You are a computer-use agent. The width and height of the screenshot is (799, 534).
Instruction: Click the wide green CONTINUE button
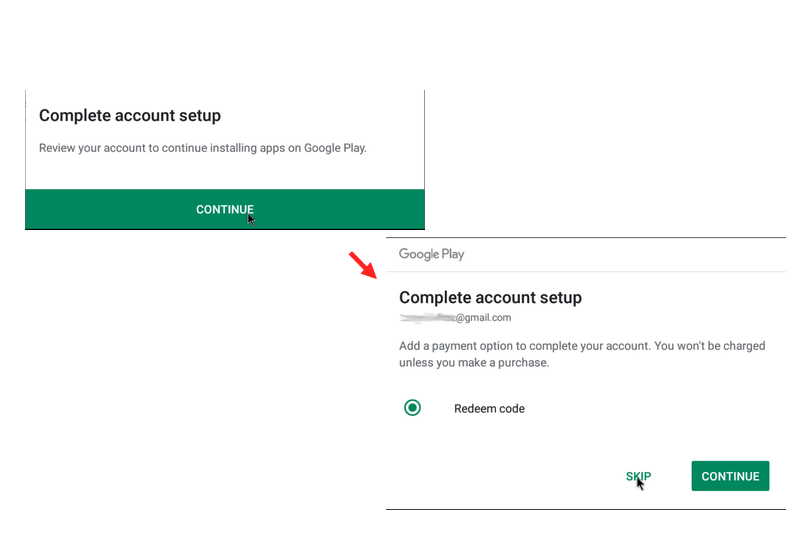pyautogui.click(x=225, y=209)
